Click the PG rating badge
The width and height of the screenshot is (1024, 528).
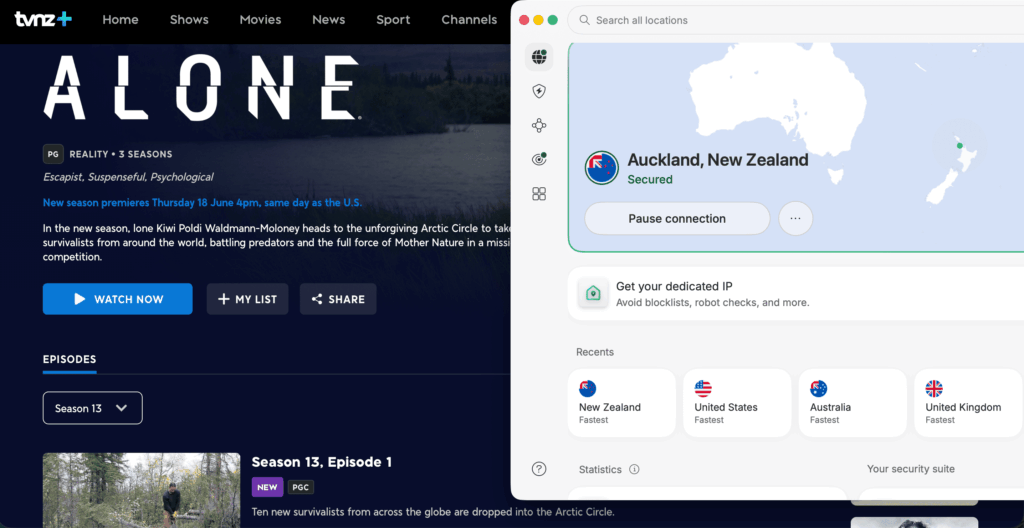coord(53,154)
